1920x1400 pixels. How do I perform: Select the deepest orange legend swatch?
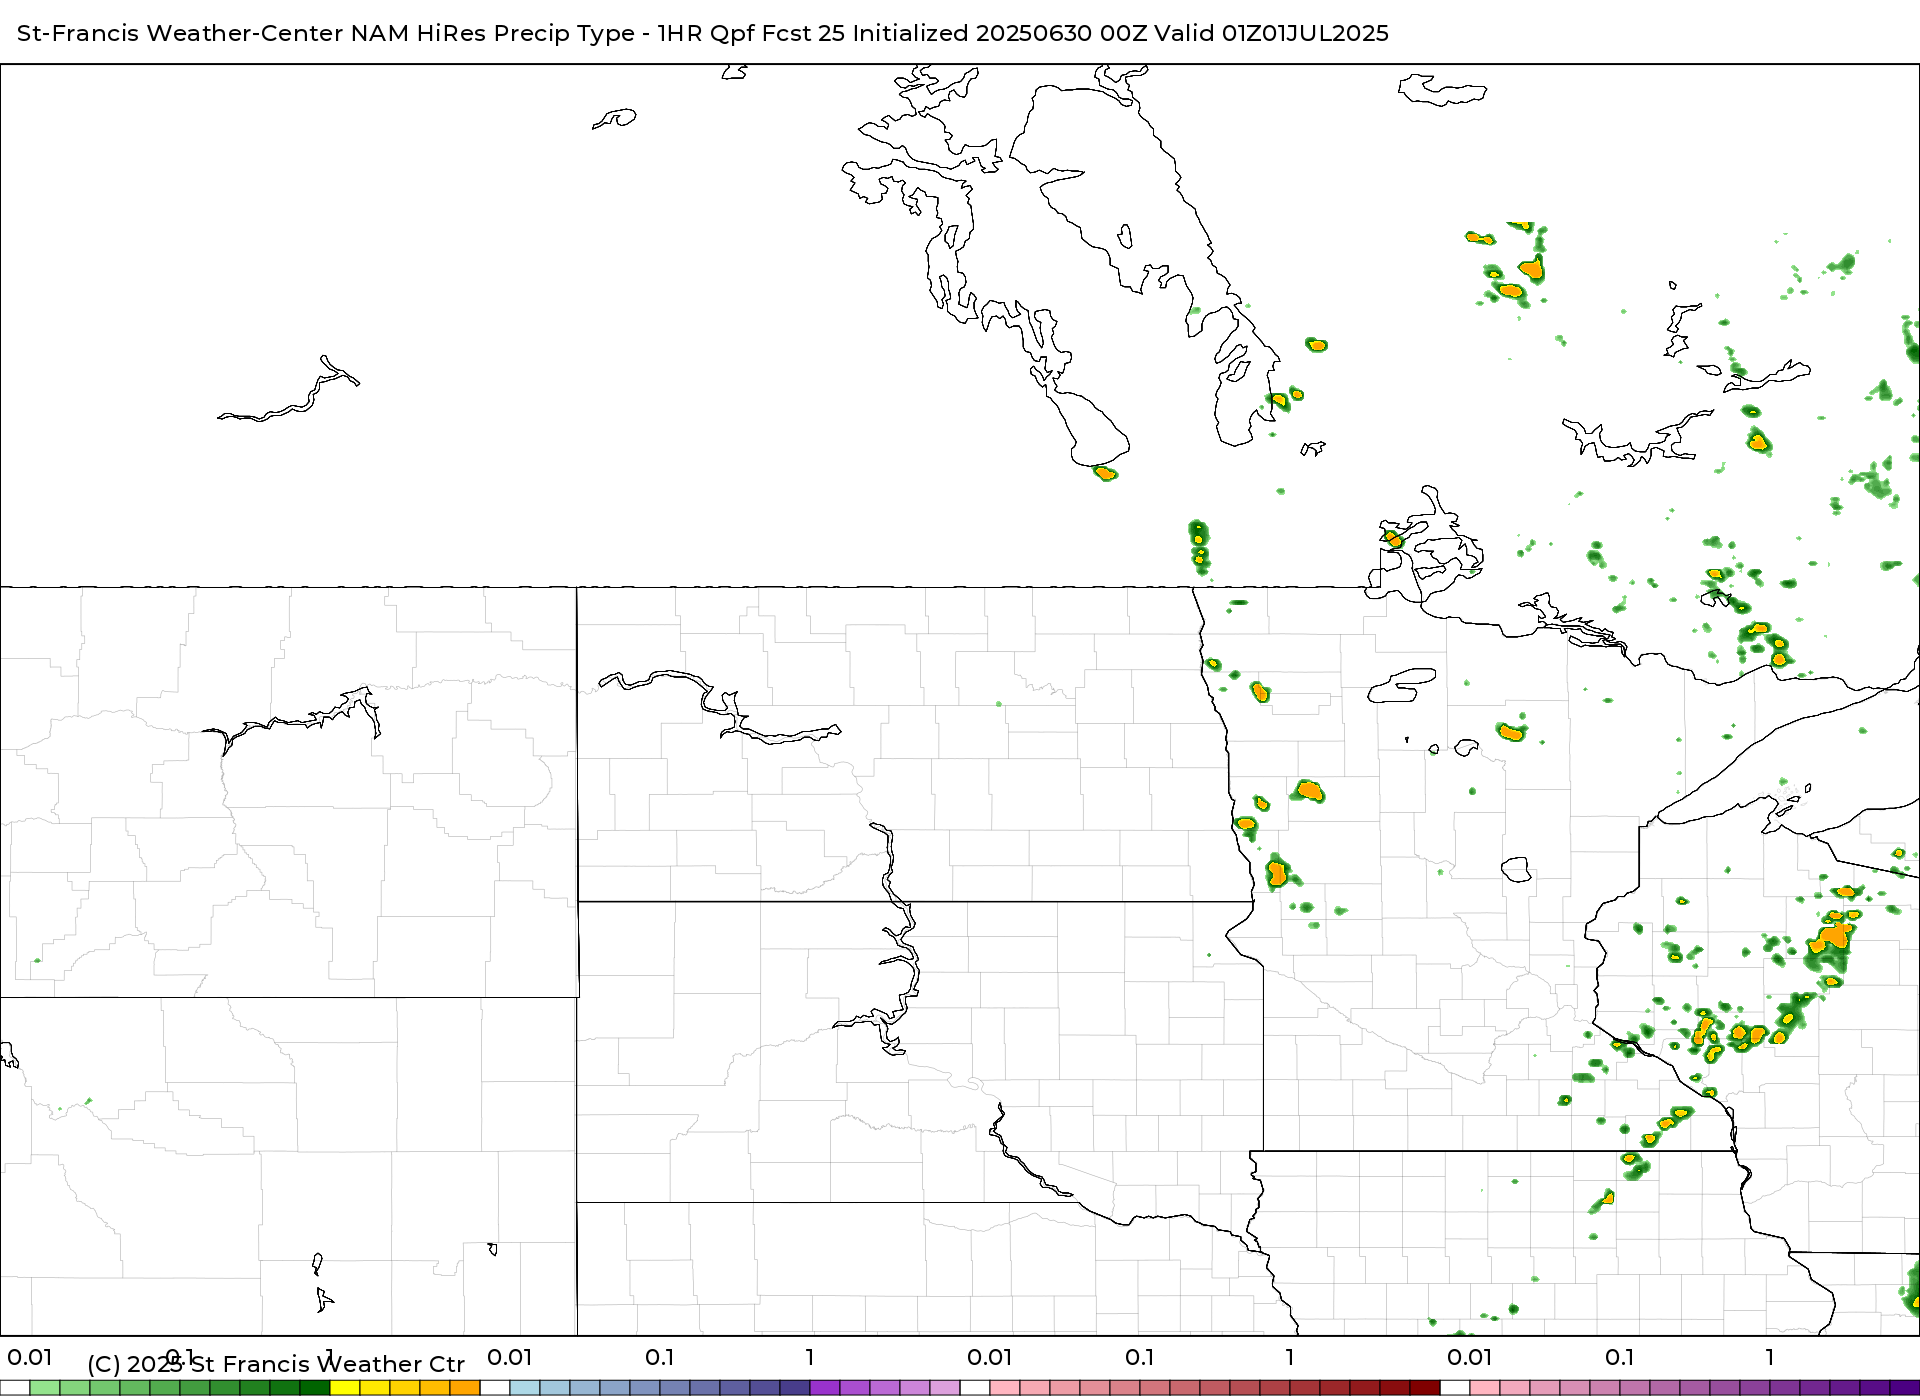(x=465, y=1388)
